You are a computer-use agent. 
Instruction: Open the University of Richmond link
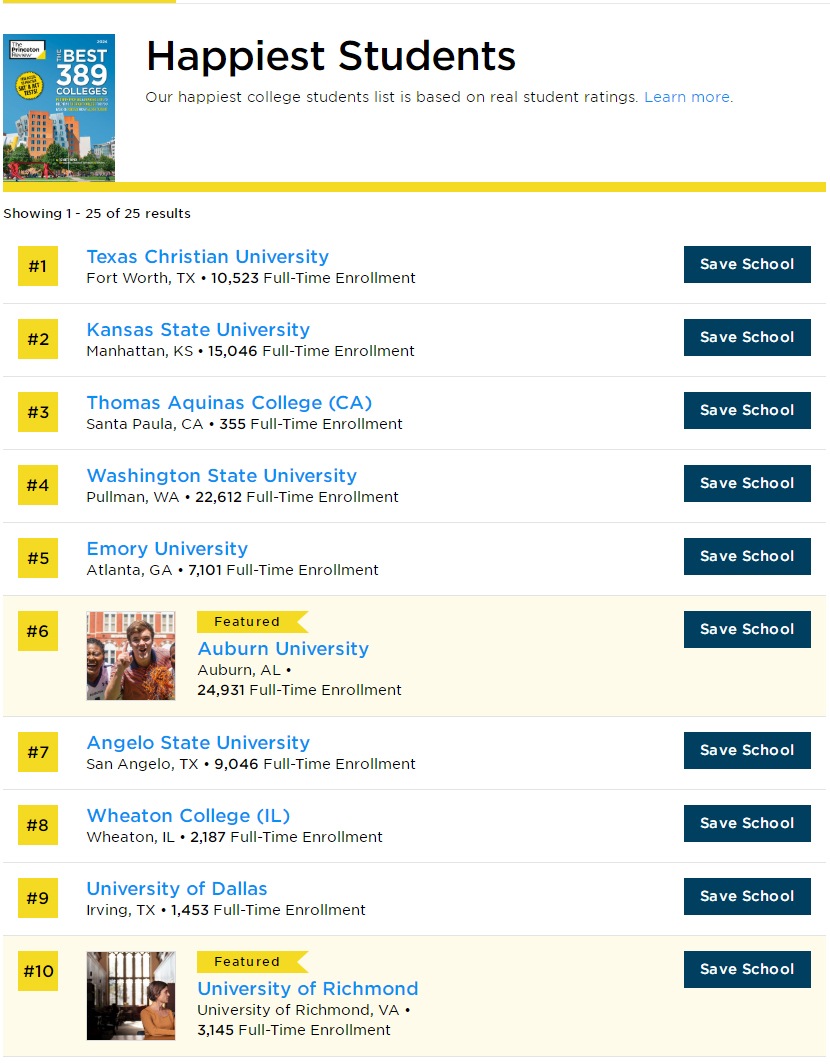[x=308, y=989]
